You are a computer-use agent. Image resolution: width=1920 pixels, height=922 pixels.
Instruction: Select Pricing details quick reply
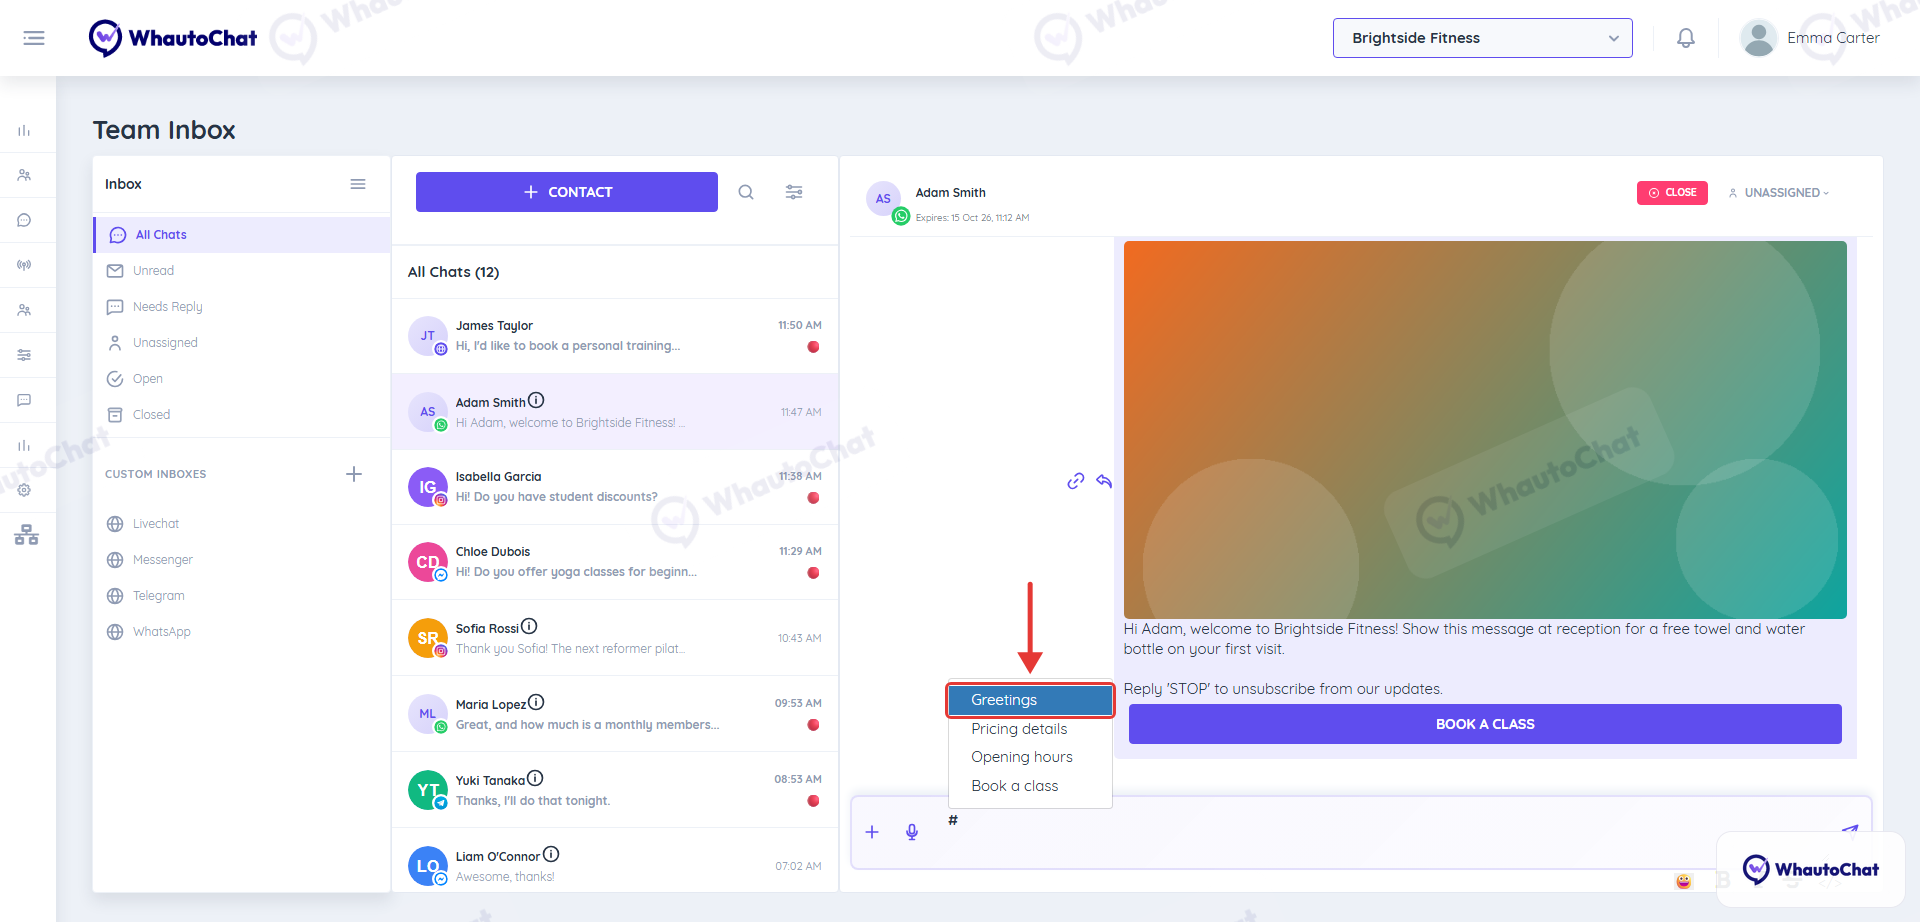1030,729
